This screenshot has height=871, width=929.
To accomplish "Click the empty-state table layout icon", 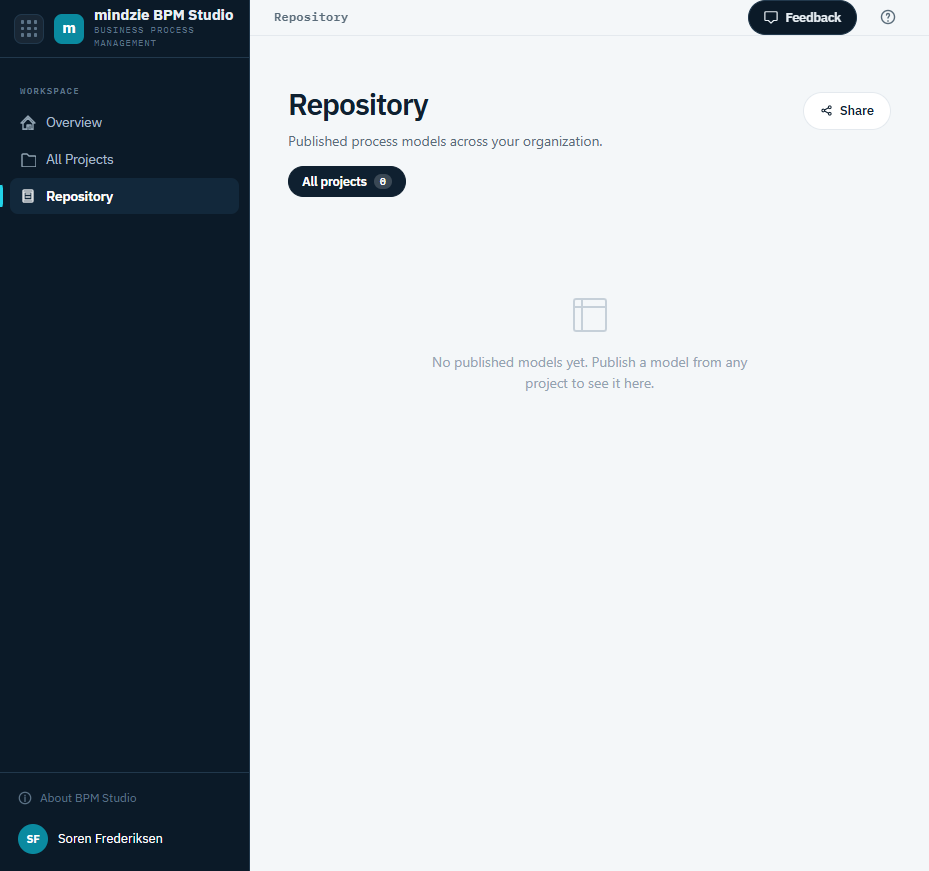I will click(590, 315).
